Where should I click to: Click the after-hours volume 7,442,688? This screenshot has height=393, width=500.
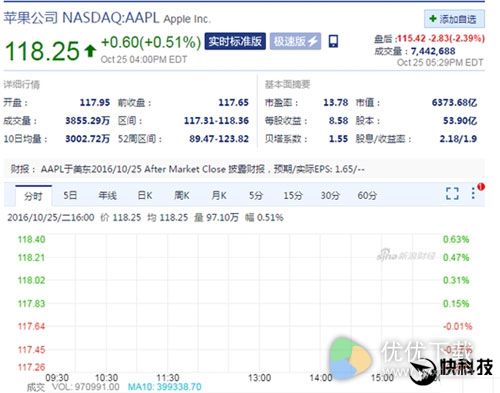(433, 51)
